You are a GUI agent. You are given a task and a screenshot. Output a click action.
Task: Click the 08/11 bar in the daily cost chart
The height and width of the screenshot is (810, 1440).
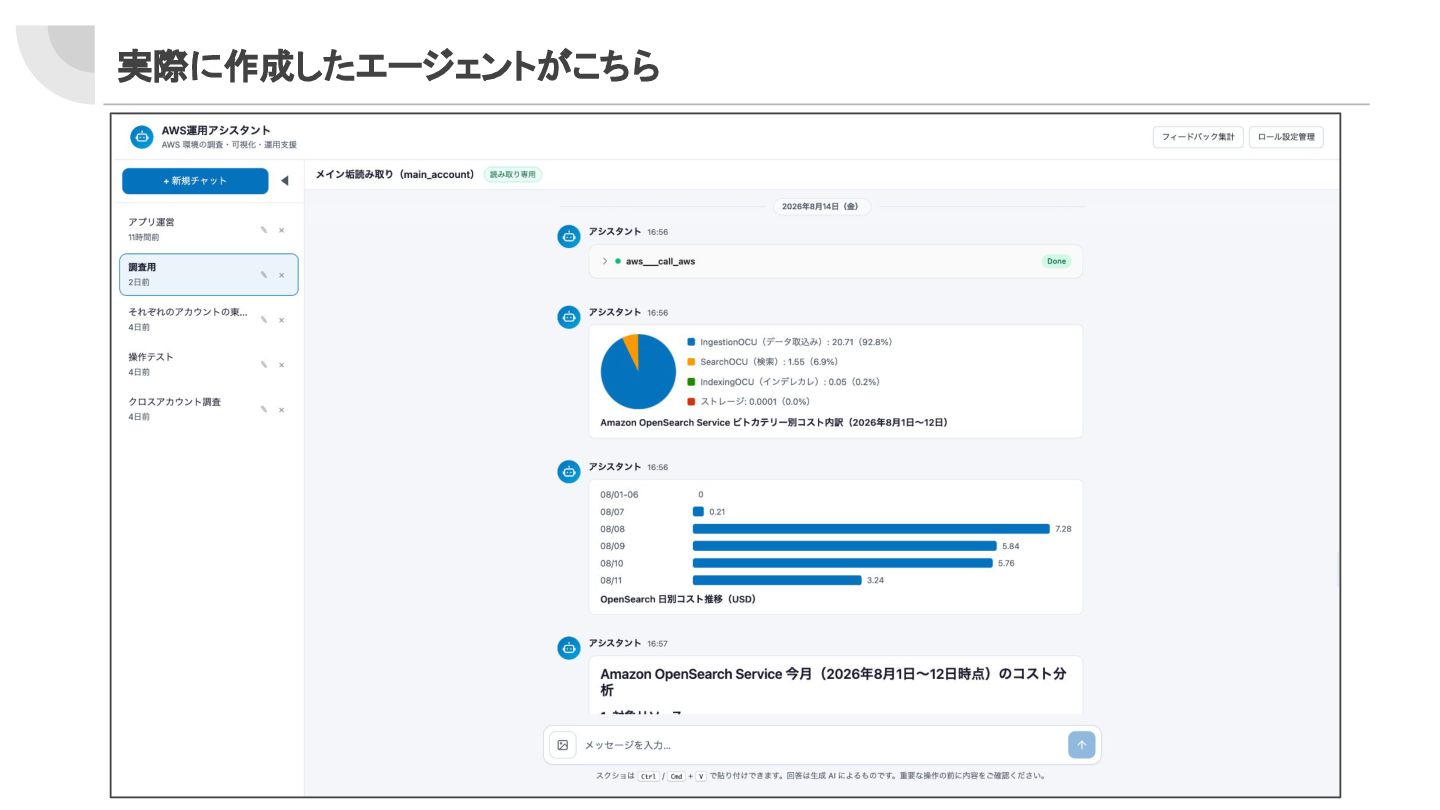point(777,580)
